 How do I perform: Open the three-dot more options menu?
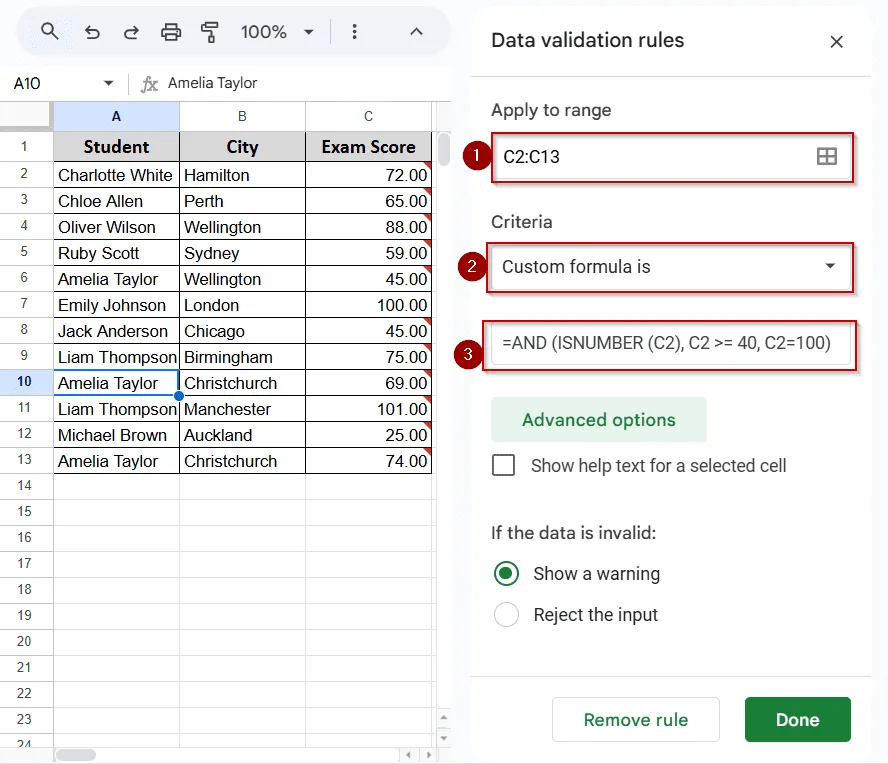355,32
